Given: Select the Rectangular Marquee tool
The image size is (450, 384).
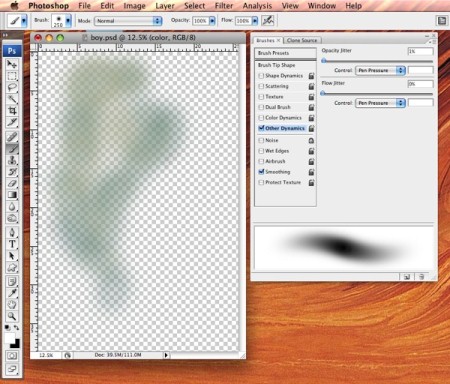Looking at the screenshot, I should pyautogui.click(x=12, y=76).
